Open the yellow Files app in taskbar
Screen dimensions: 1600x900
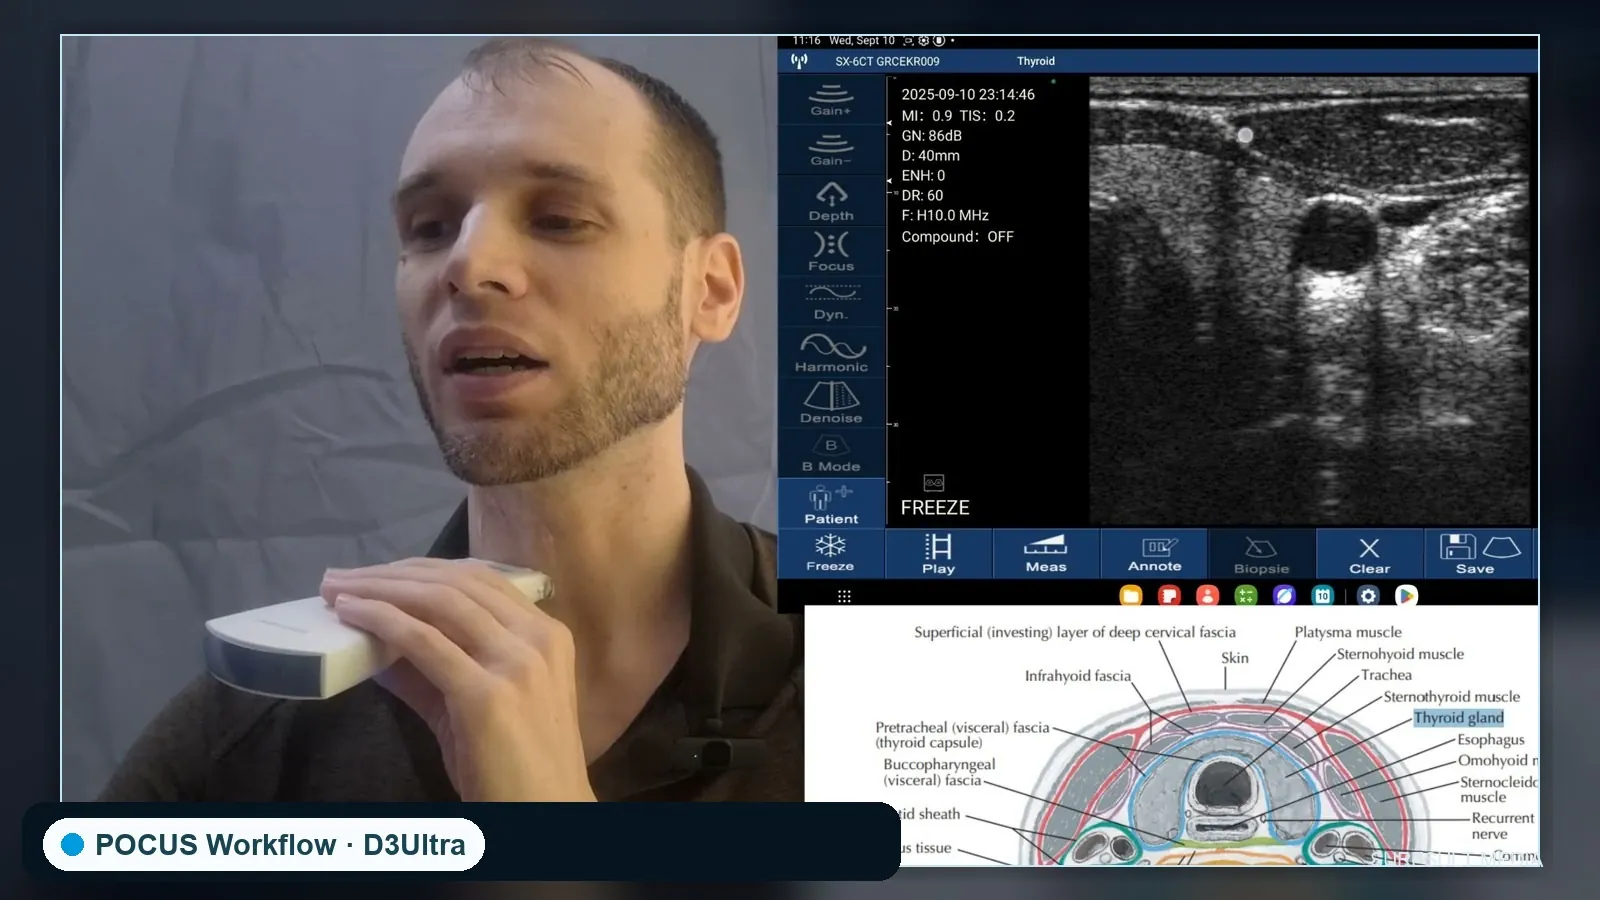1131,596
